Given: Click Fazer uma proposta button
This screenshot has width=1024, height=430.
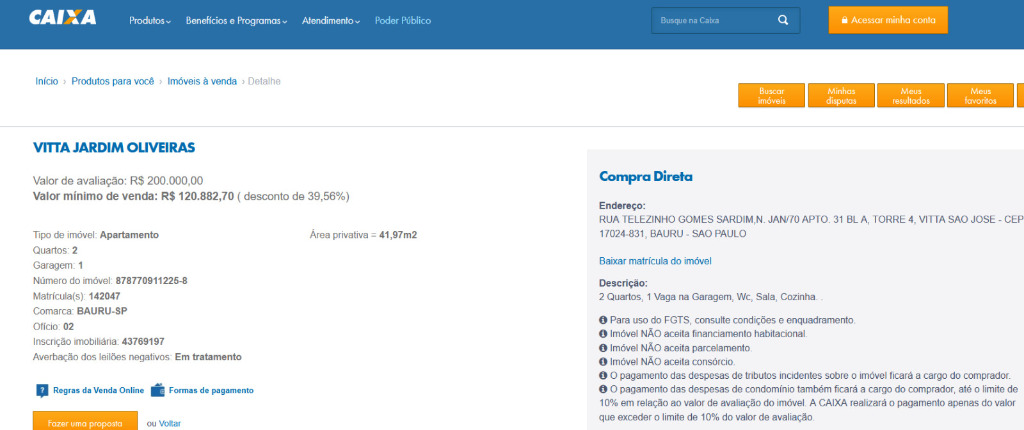Looking at the screenshot, I should 86,421.
